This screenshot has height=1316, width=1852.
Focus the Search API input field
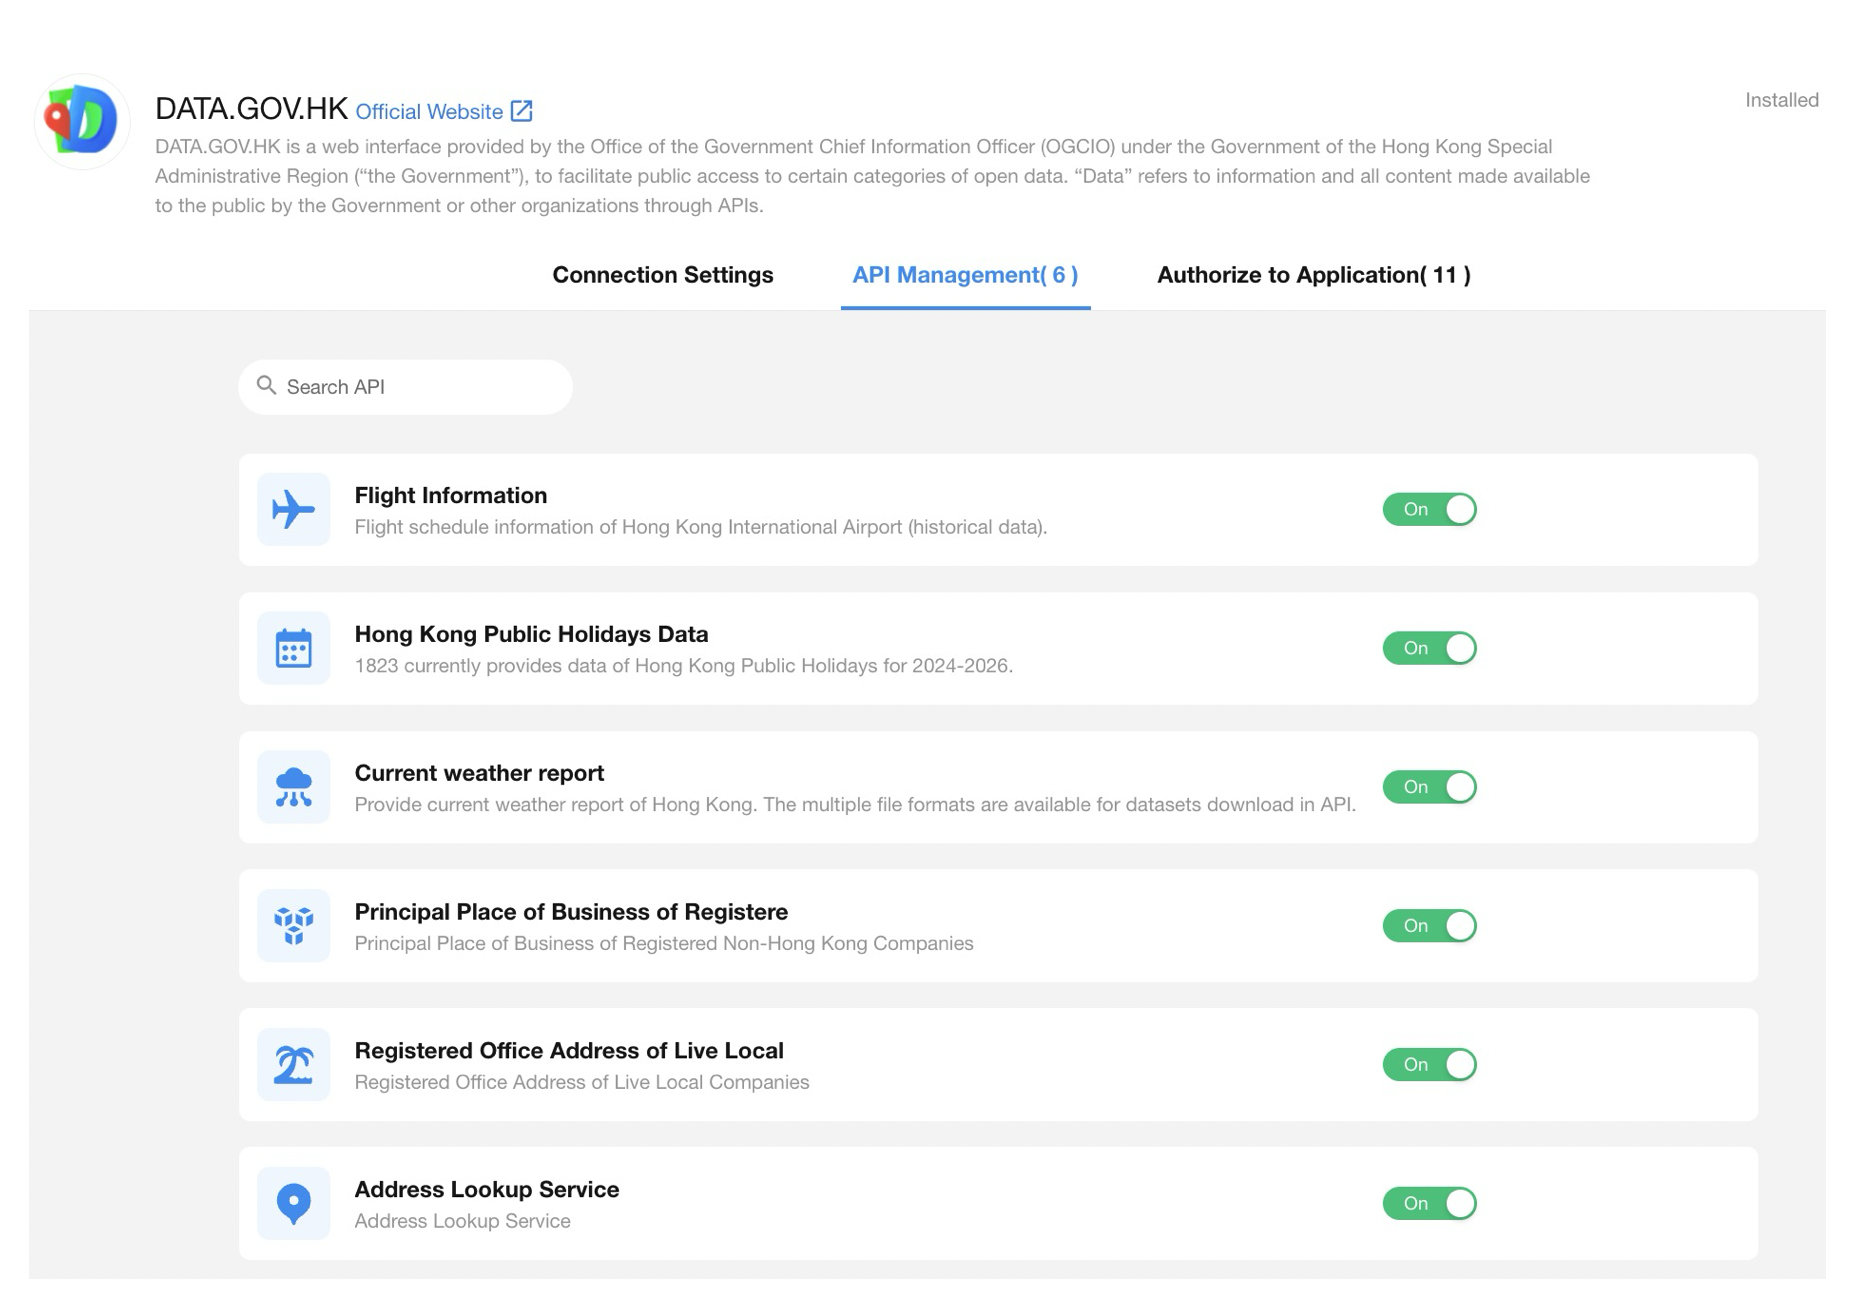pos(405,387)
